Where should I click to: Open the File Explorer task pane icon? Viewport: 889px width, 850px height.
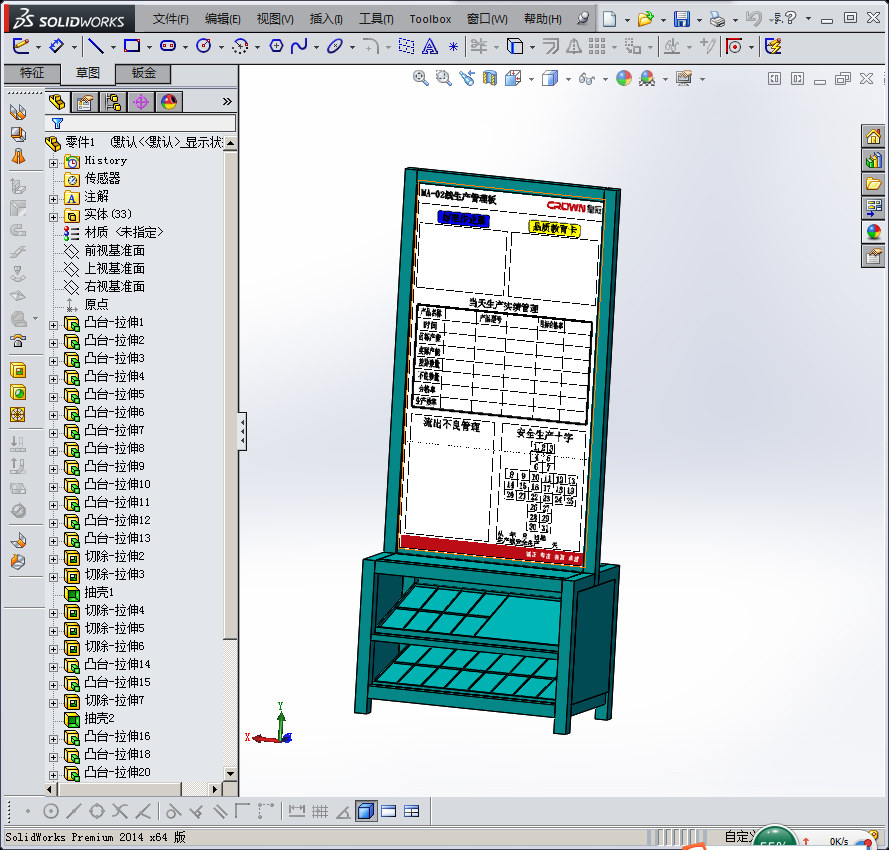tap(873, 184)
